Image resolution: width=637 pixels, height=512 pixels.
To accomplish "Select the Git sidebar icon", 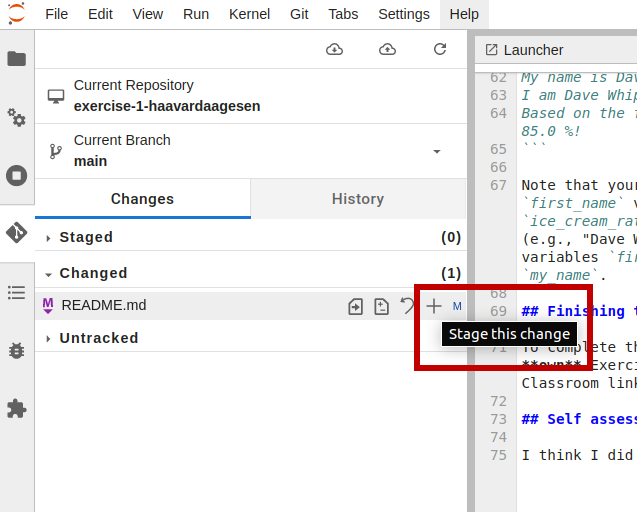I will click(x=17, y=233).
